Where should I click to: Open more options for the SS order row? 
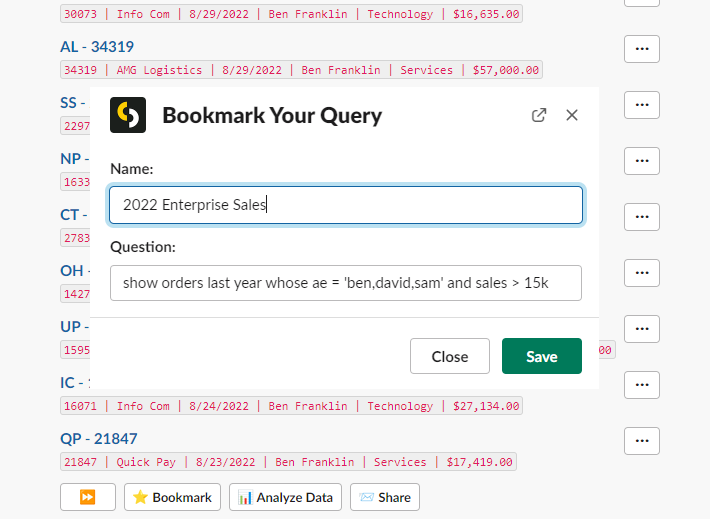click(642, 105)
